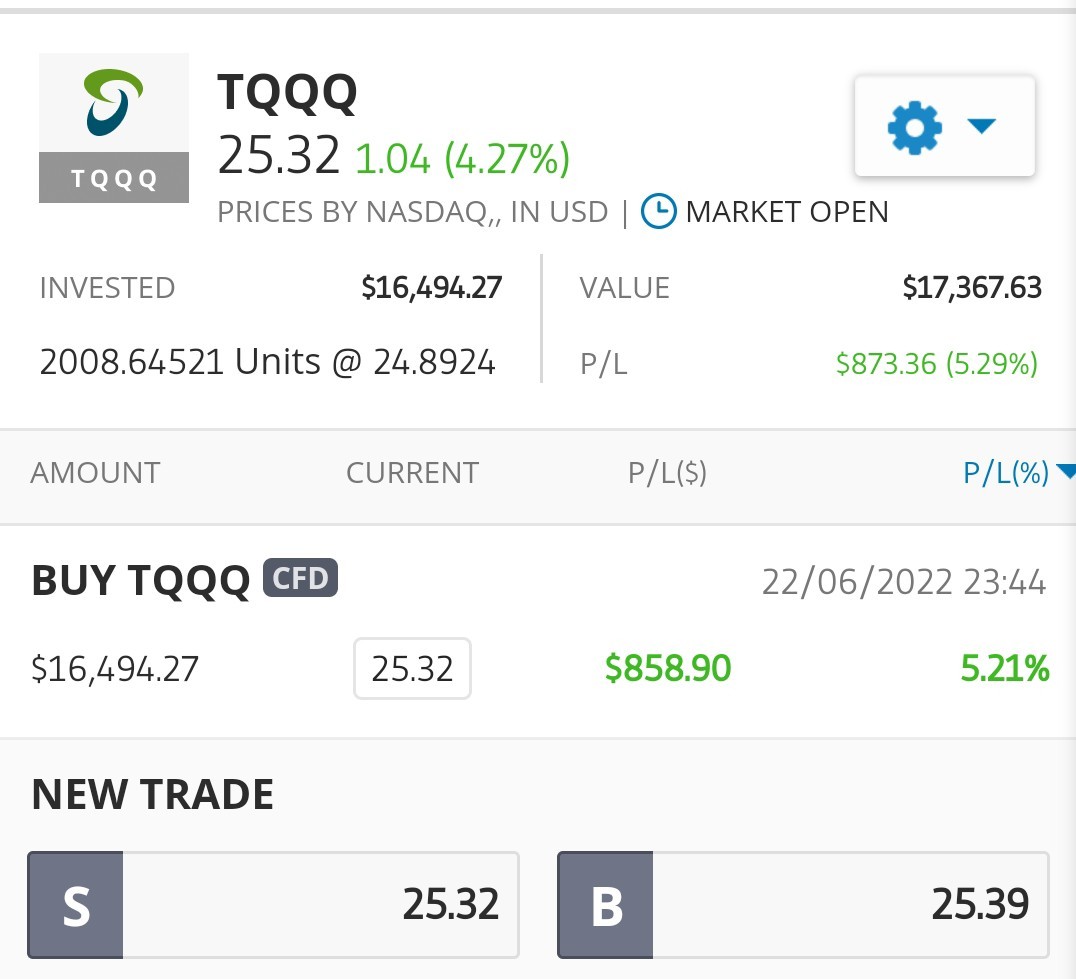The image size is (1076, 979).
Task: Click the $858.90 profit value
Action: coord(668,668)
